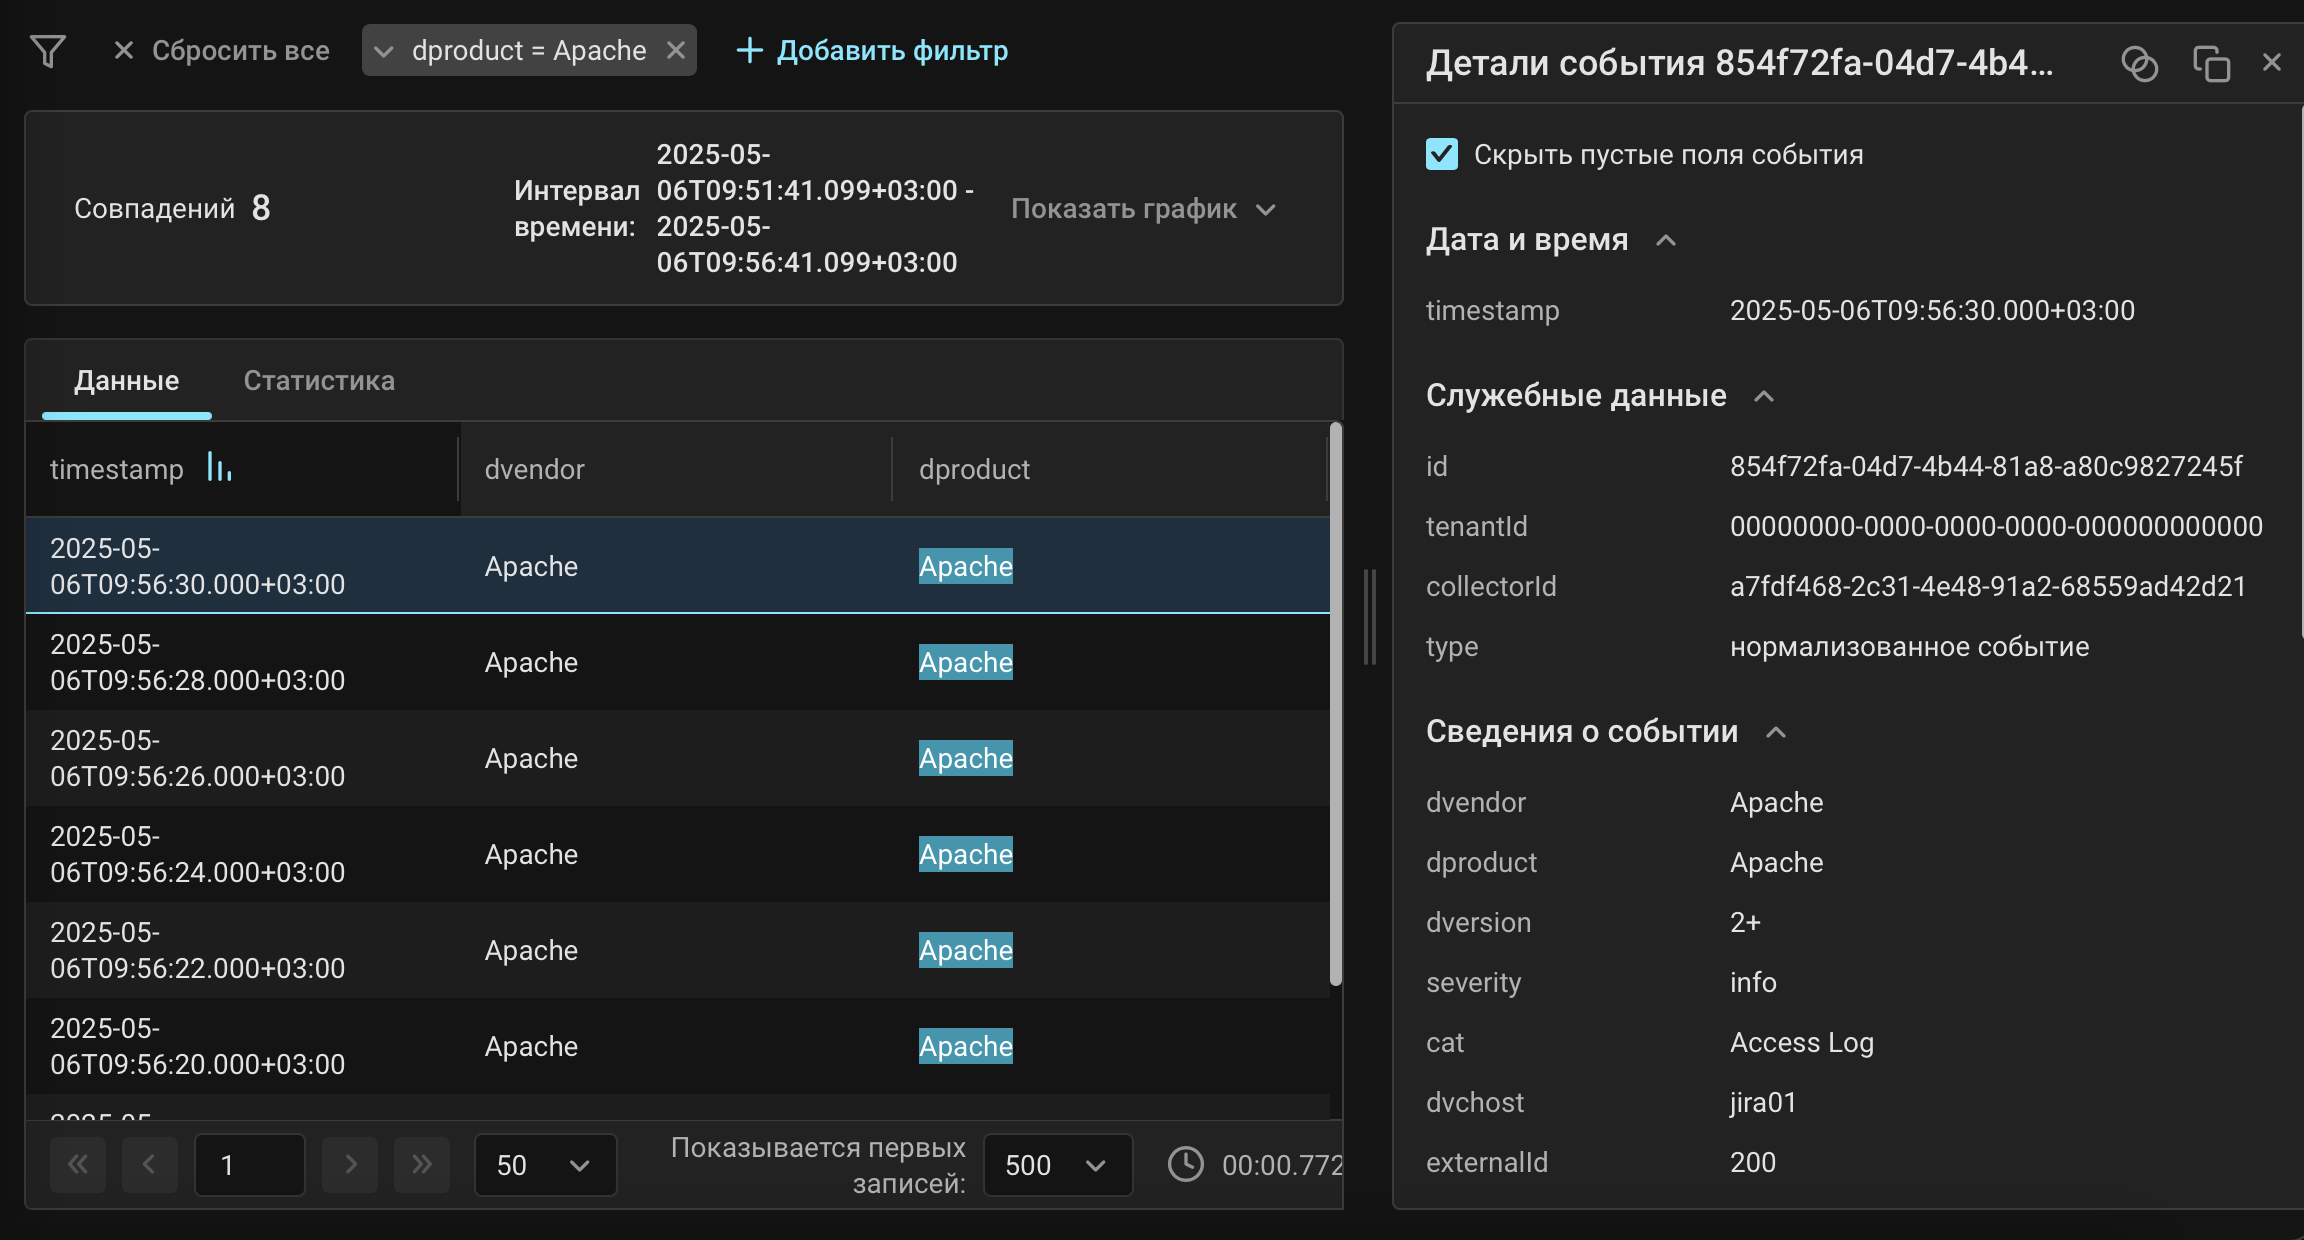Click the filter funnel icon
This screenshot has width=2304, height=1240.
click(47, 50)
